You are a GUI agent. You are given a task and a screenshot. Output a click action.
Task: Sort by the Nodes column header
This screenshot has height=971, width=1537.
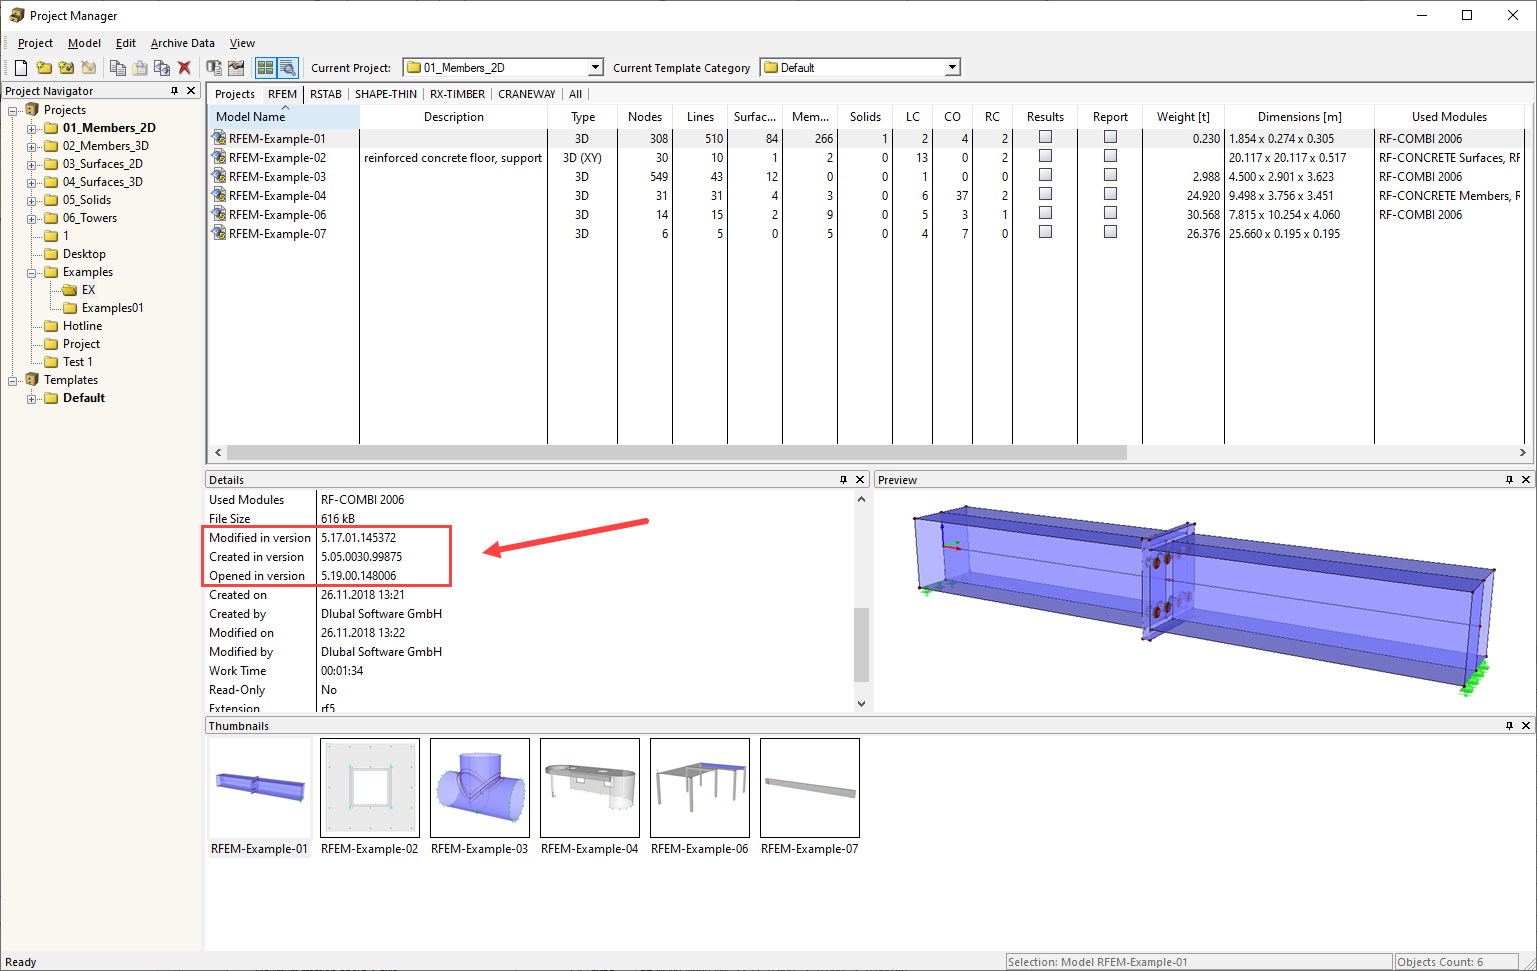(x=645, y=117)
